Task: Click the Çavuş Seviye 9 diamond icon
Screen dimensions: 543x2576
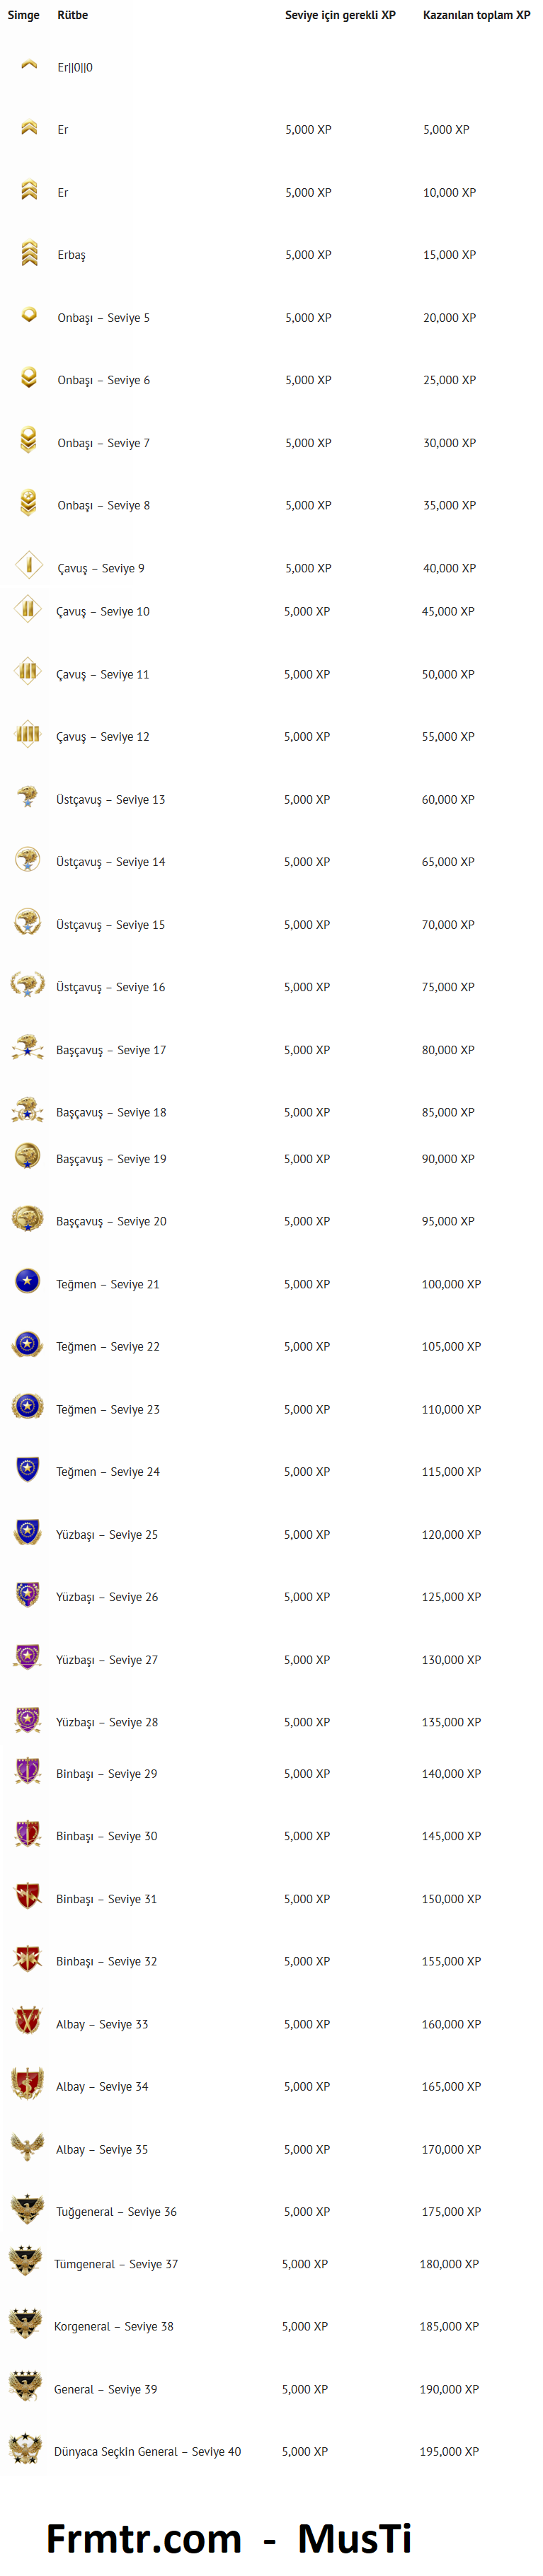Action: point(29,566)
